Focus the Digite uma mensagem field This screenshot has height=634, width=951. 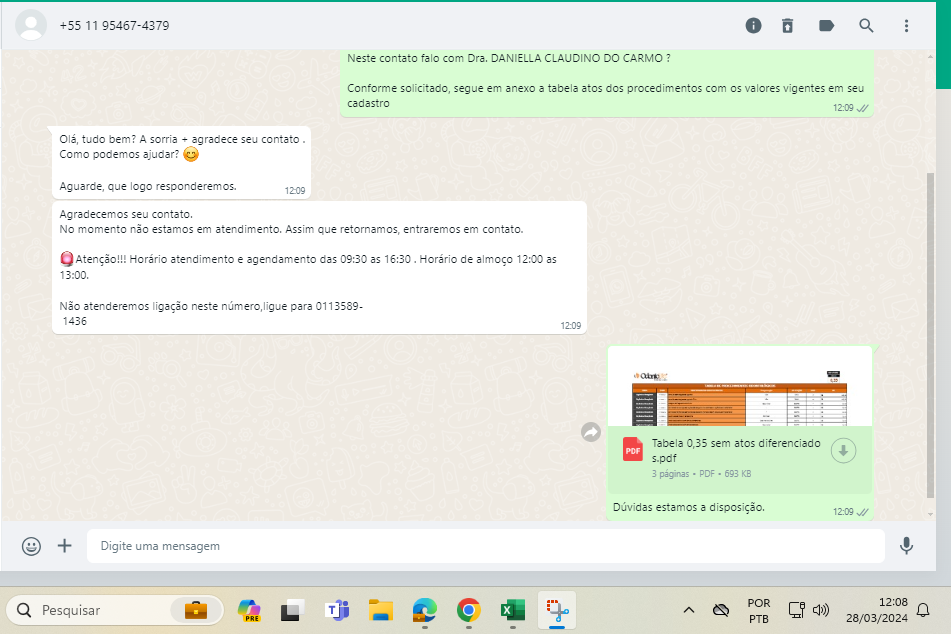click(485, 545)
